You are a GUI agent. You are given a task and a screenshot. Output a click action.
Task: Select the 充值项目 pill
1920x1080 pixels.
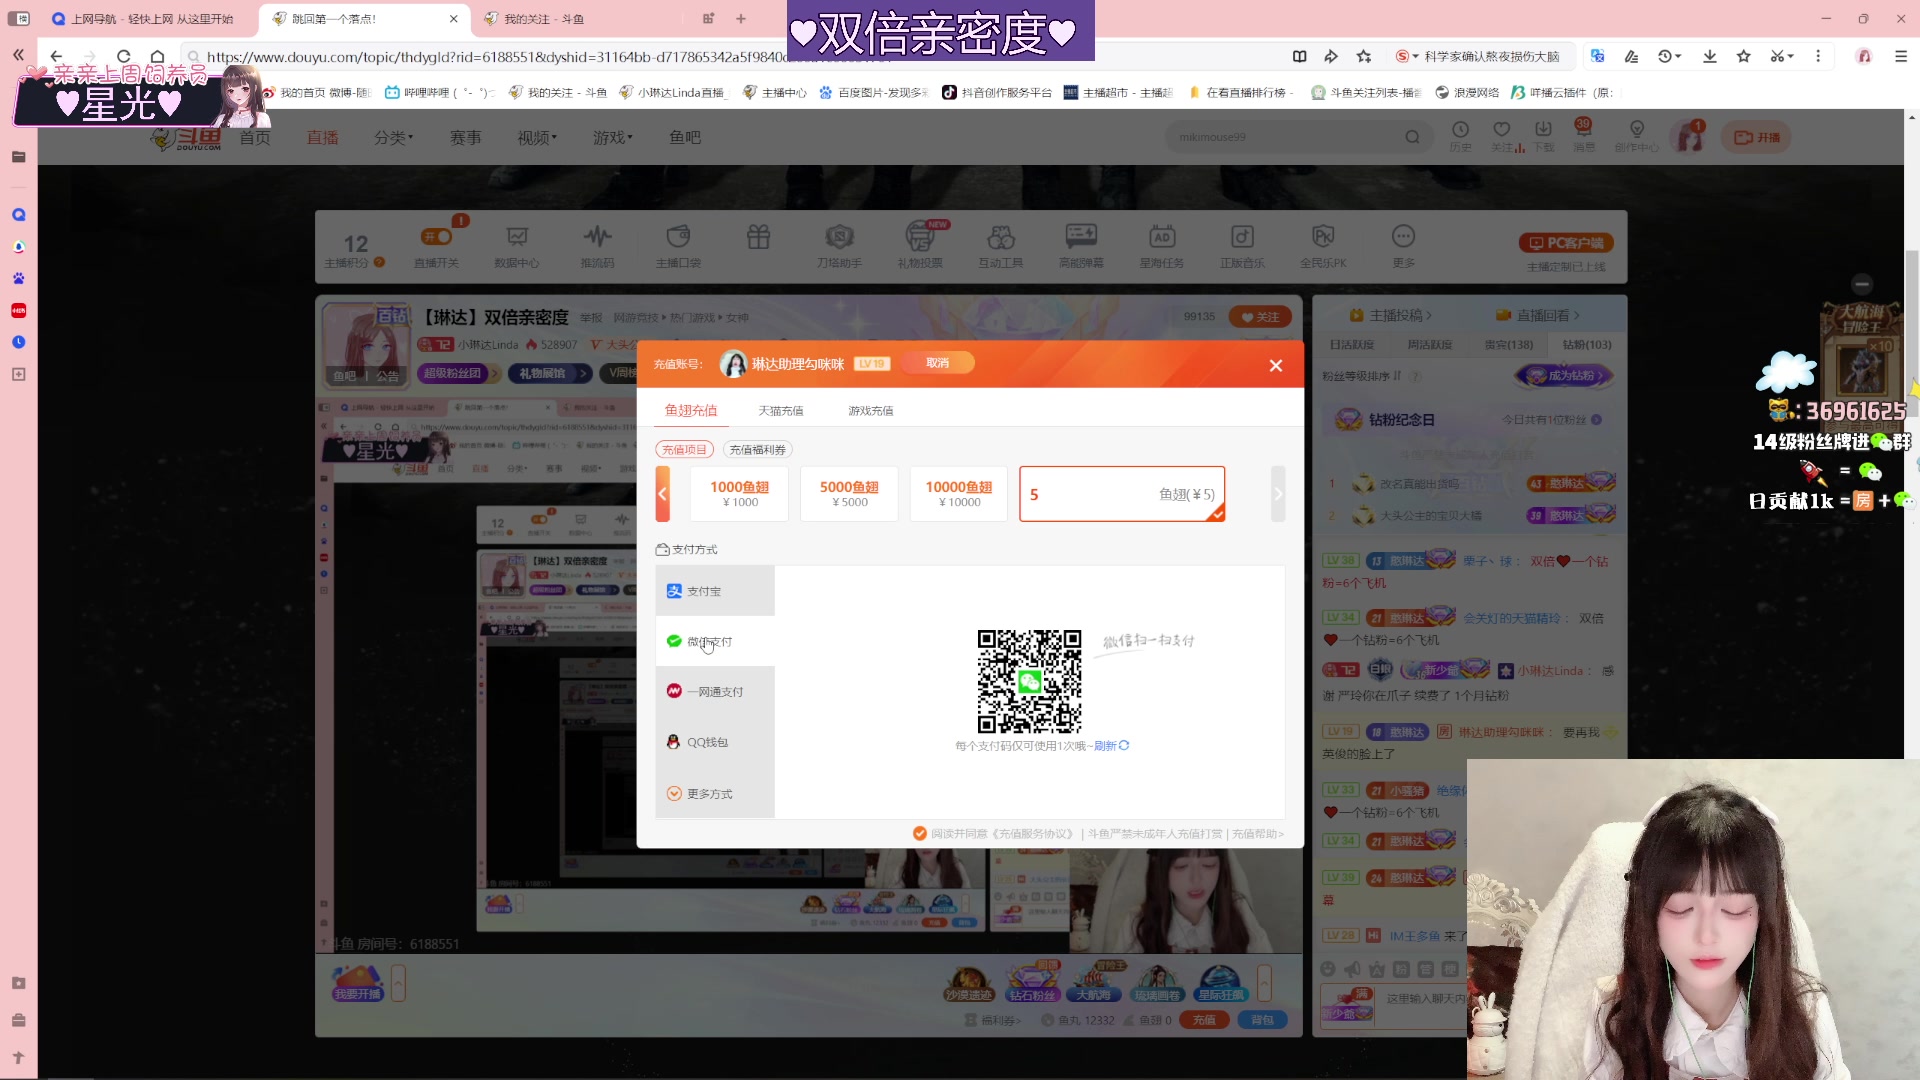coord(684,450)
